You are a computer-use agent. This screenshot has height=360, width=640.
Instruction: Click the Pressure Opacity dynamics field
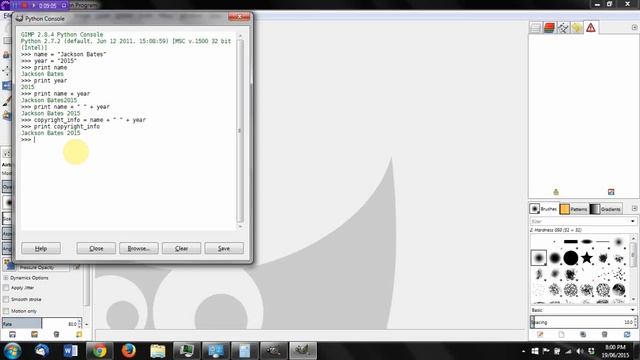point(44,267)
